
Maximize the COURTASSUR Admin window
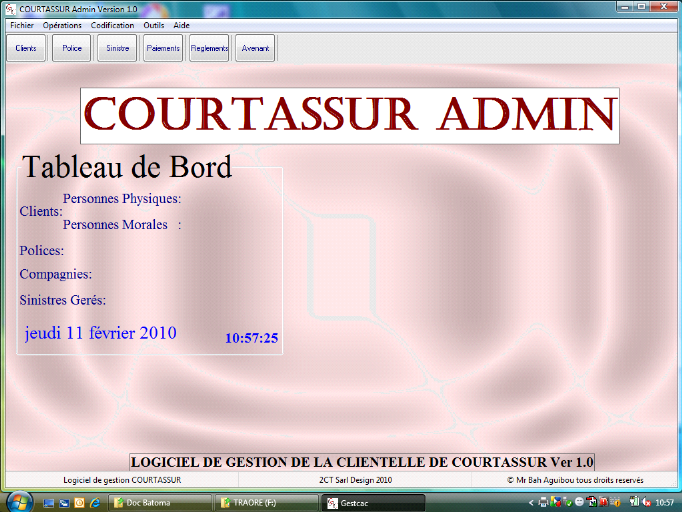(x=642, y=6)
